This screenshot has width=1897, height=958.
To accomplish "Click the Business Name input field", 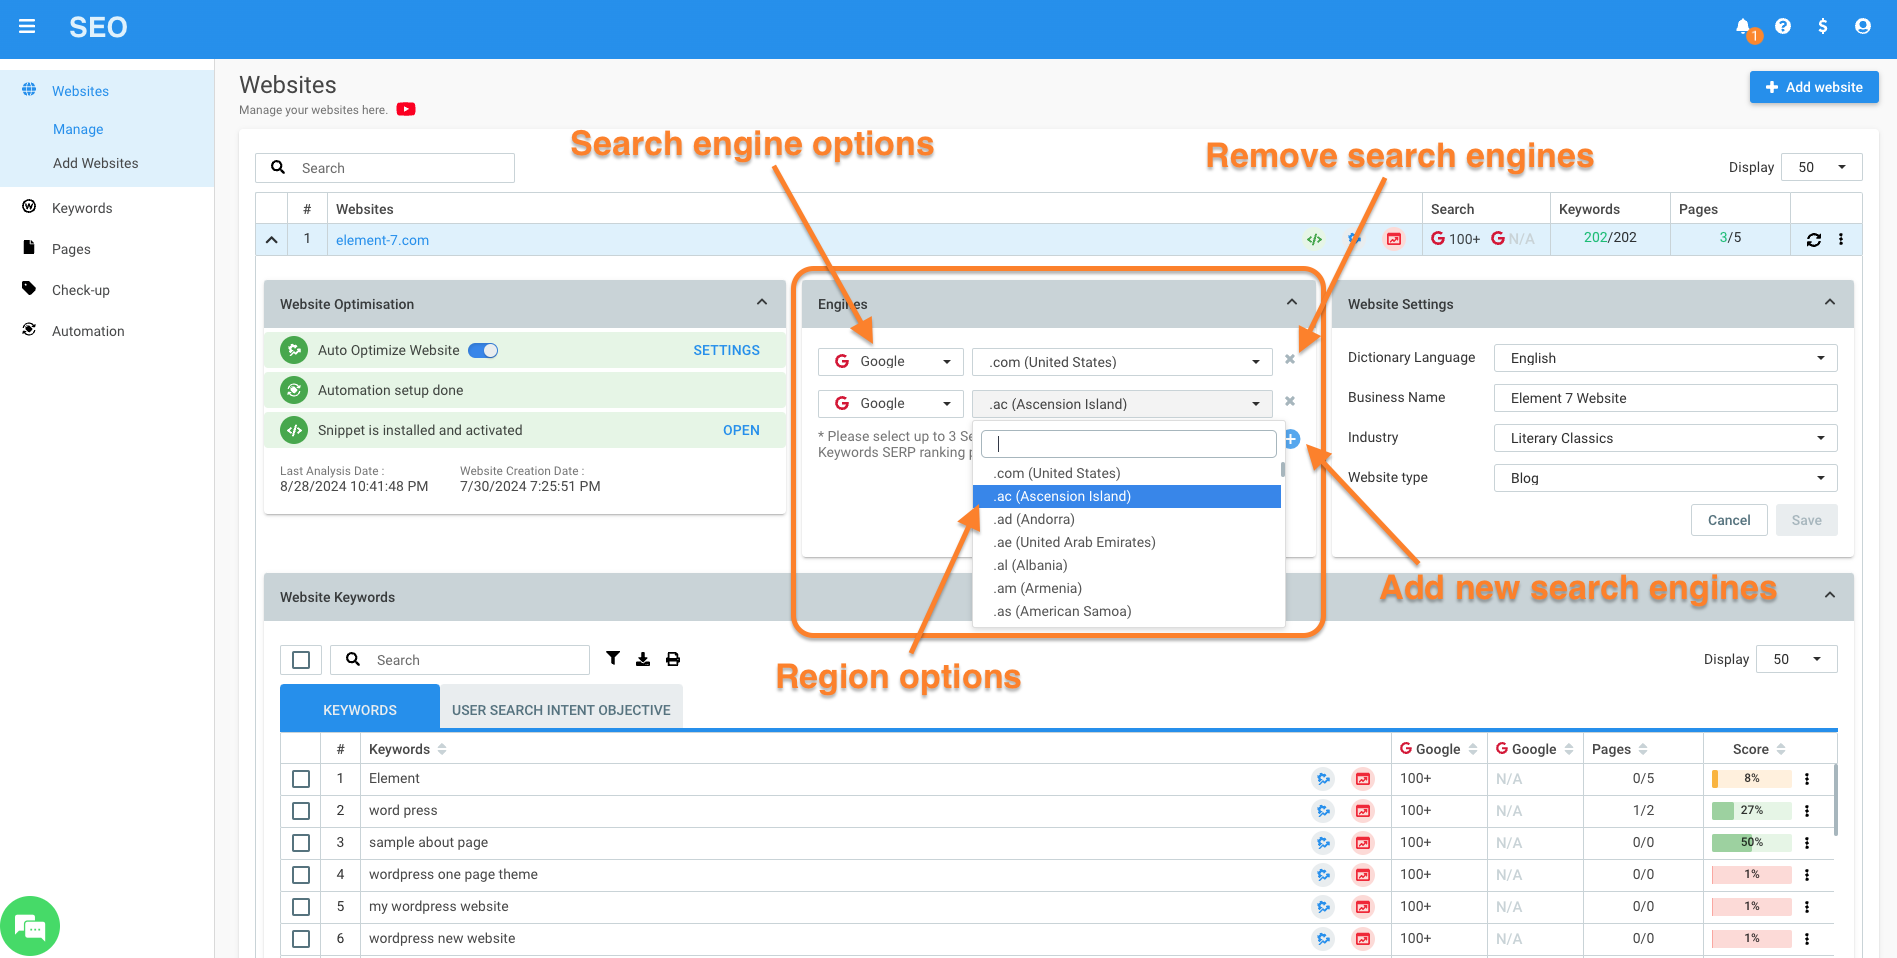I will 1665,398.
